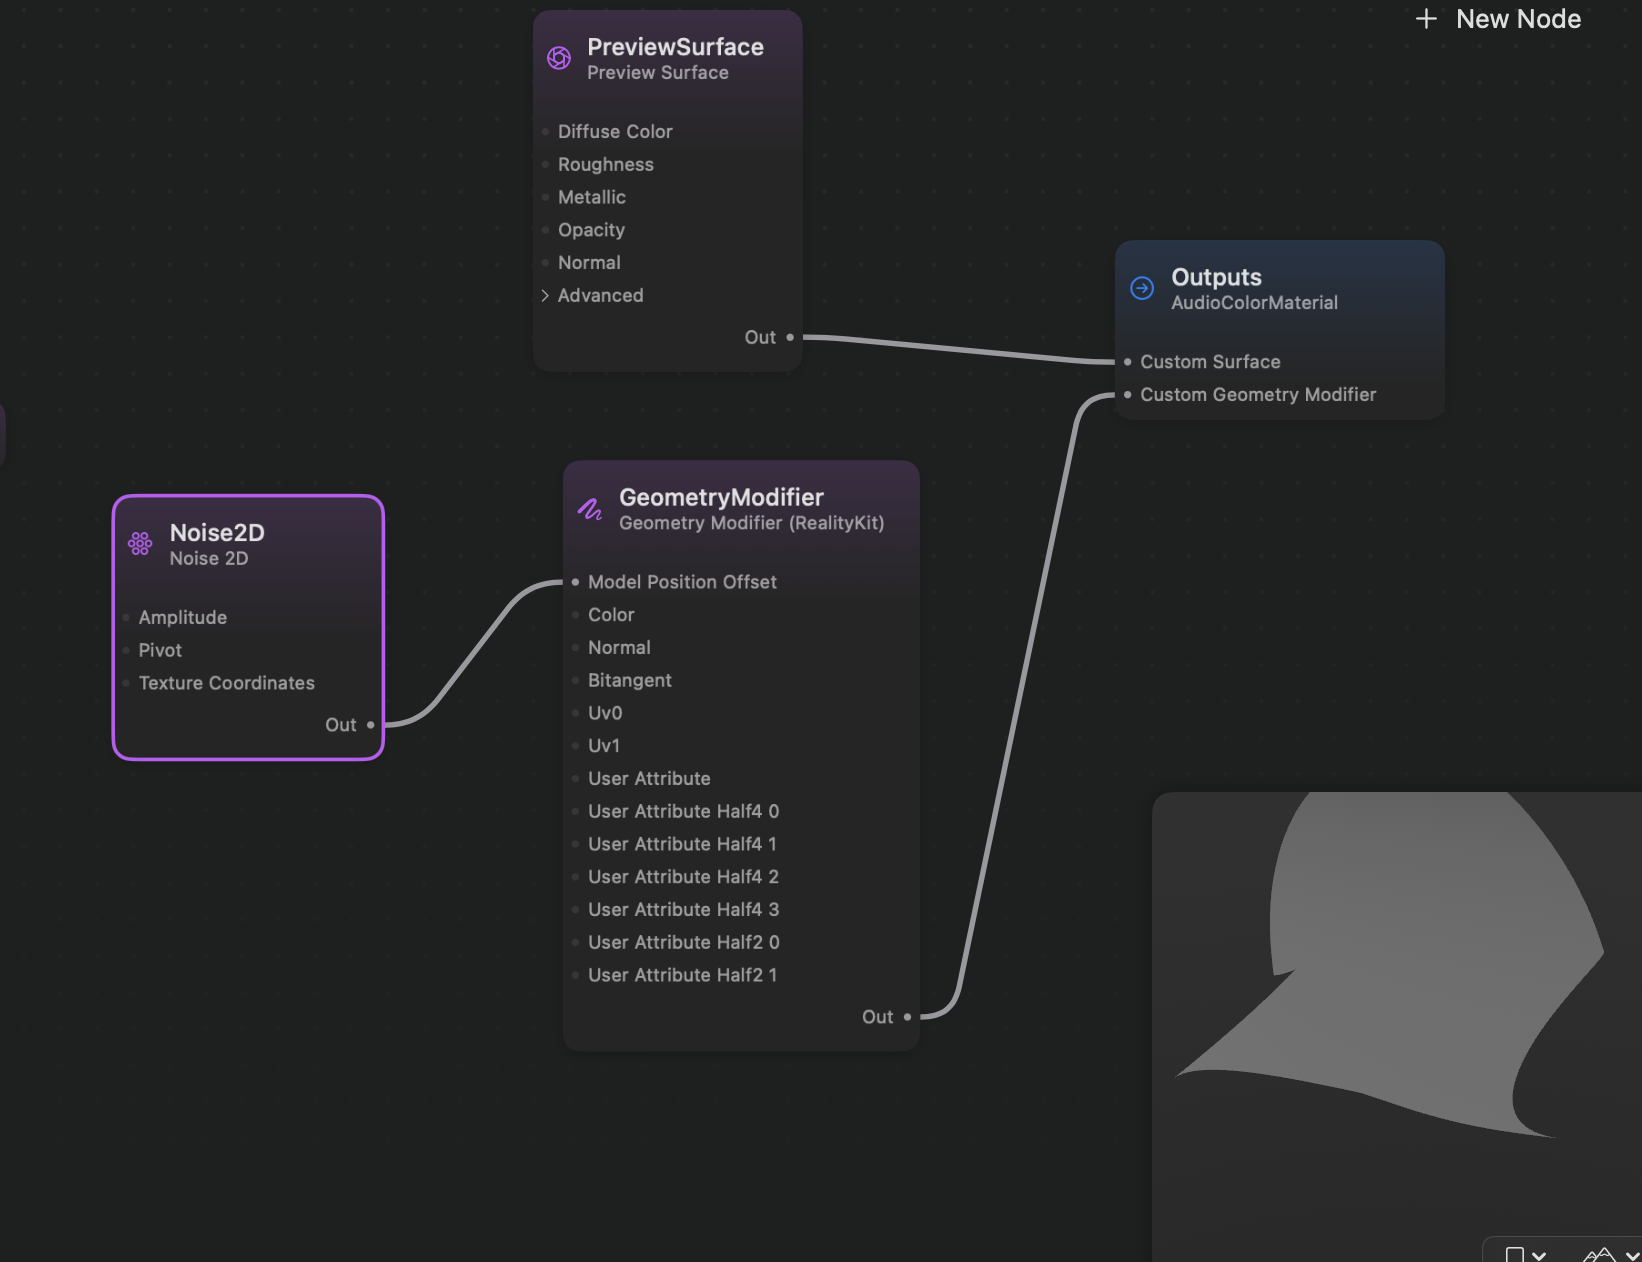
Task: Click the Diffuse Color input port dot
Action: (545, 132)
